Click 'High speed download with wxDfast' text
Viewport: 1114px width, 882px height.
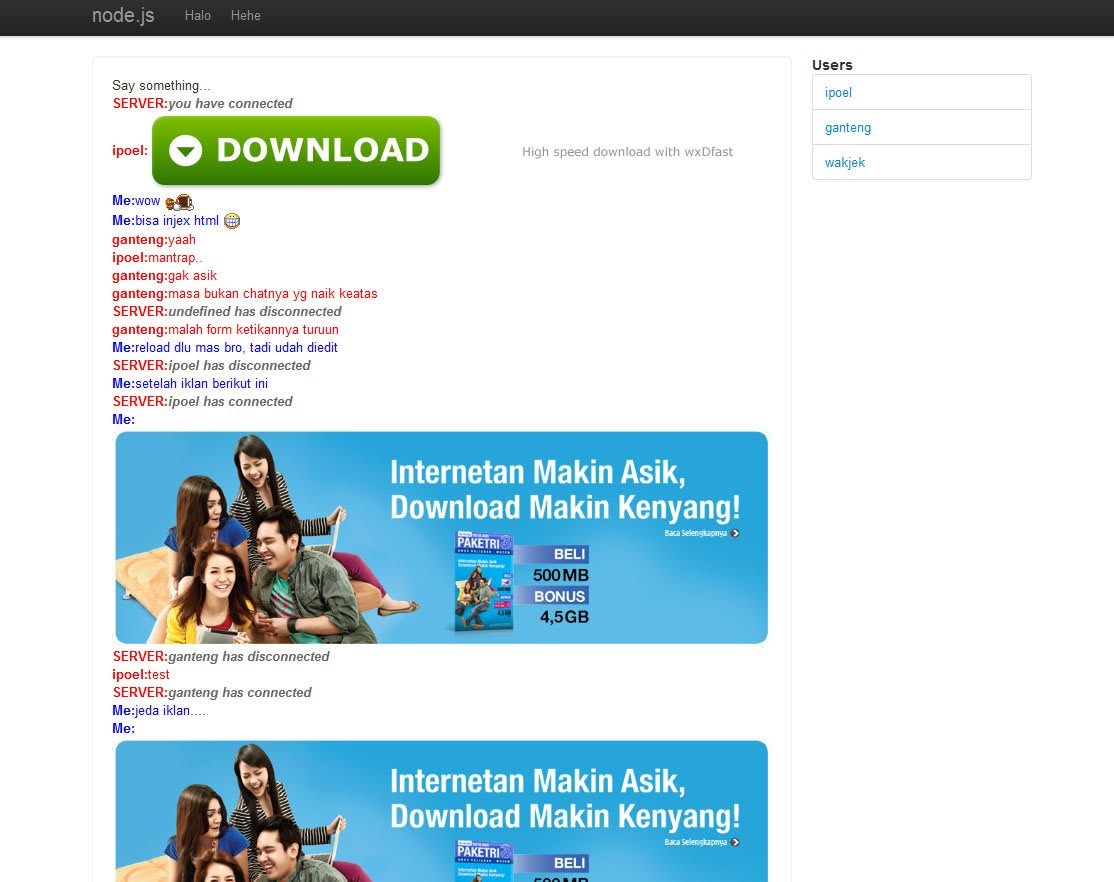pos(627,151)
